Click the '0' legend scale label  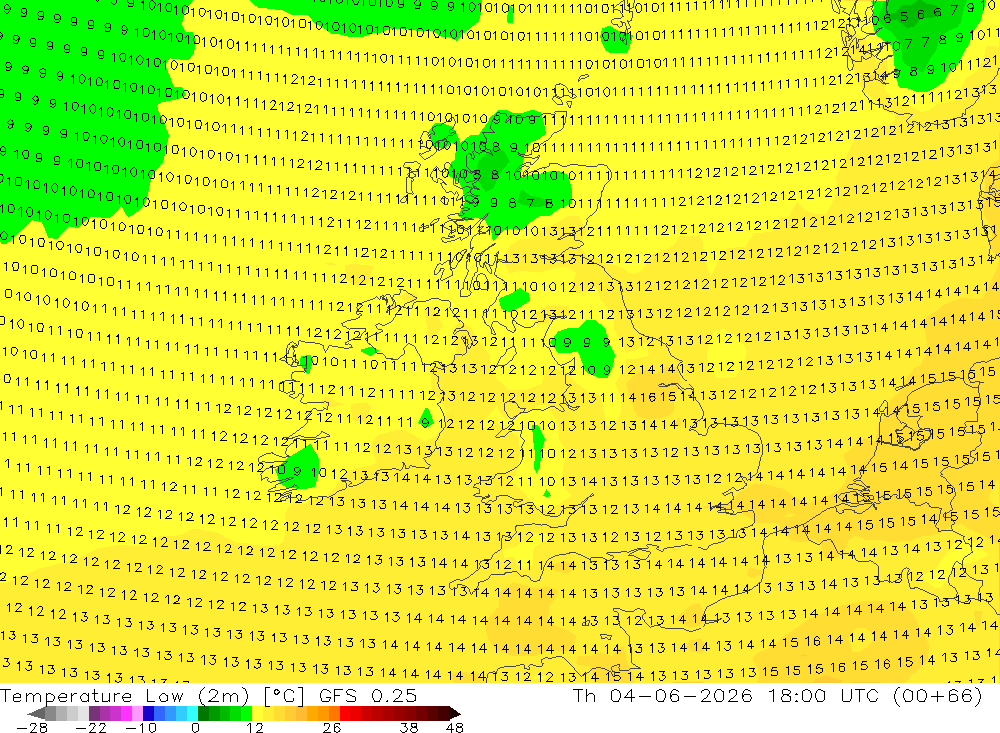[196, 728]
